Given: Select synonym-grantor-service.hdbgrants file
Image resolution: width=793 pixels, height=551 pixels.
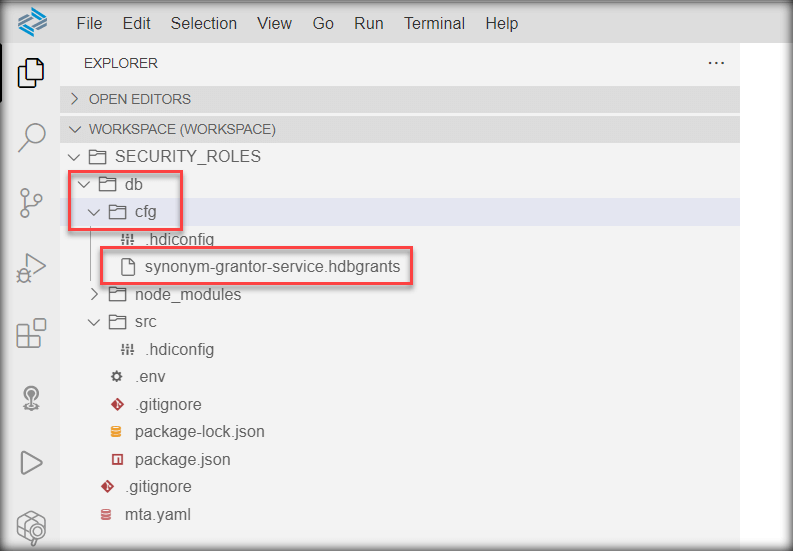Looking at the screenshot, I should click(x=273, y=267).
